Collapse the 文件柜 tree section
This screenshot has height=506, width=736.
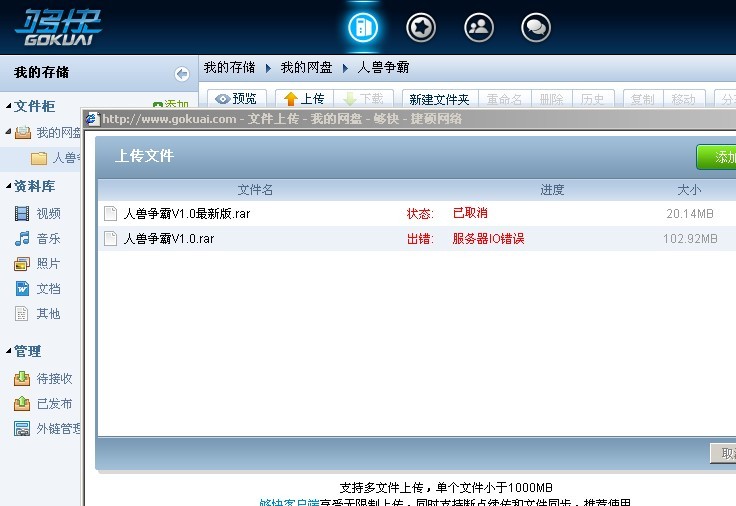click(8, 106)
